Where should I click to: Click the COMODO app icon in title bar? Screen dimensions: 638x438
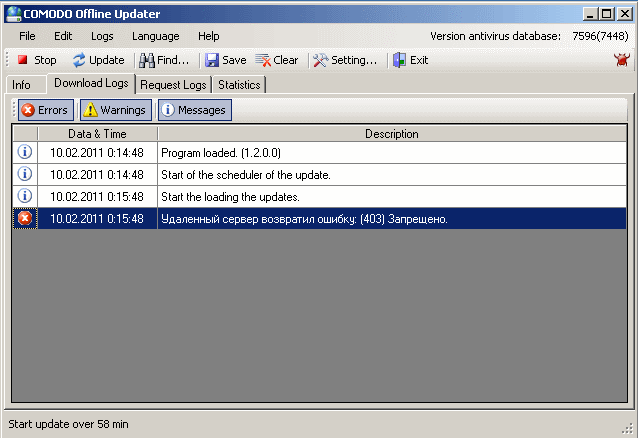click(x=14, y=14)
